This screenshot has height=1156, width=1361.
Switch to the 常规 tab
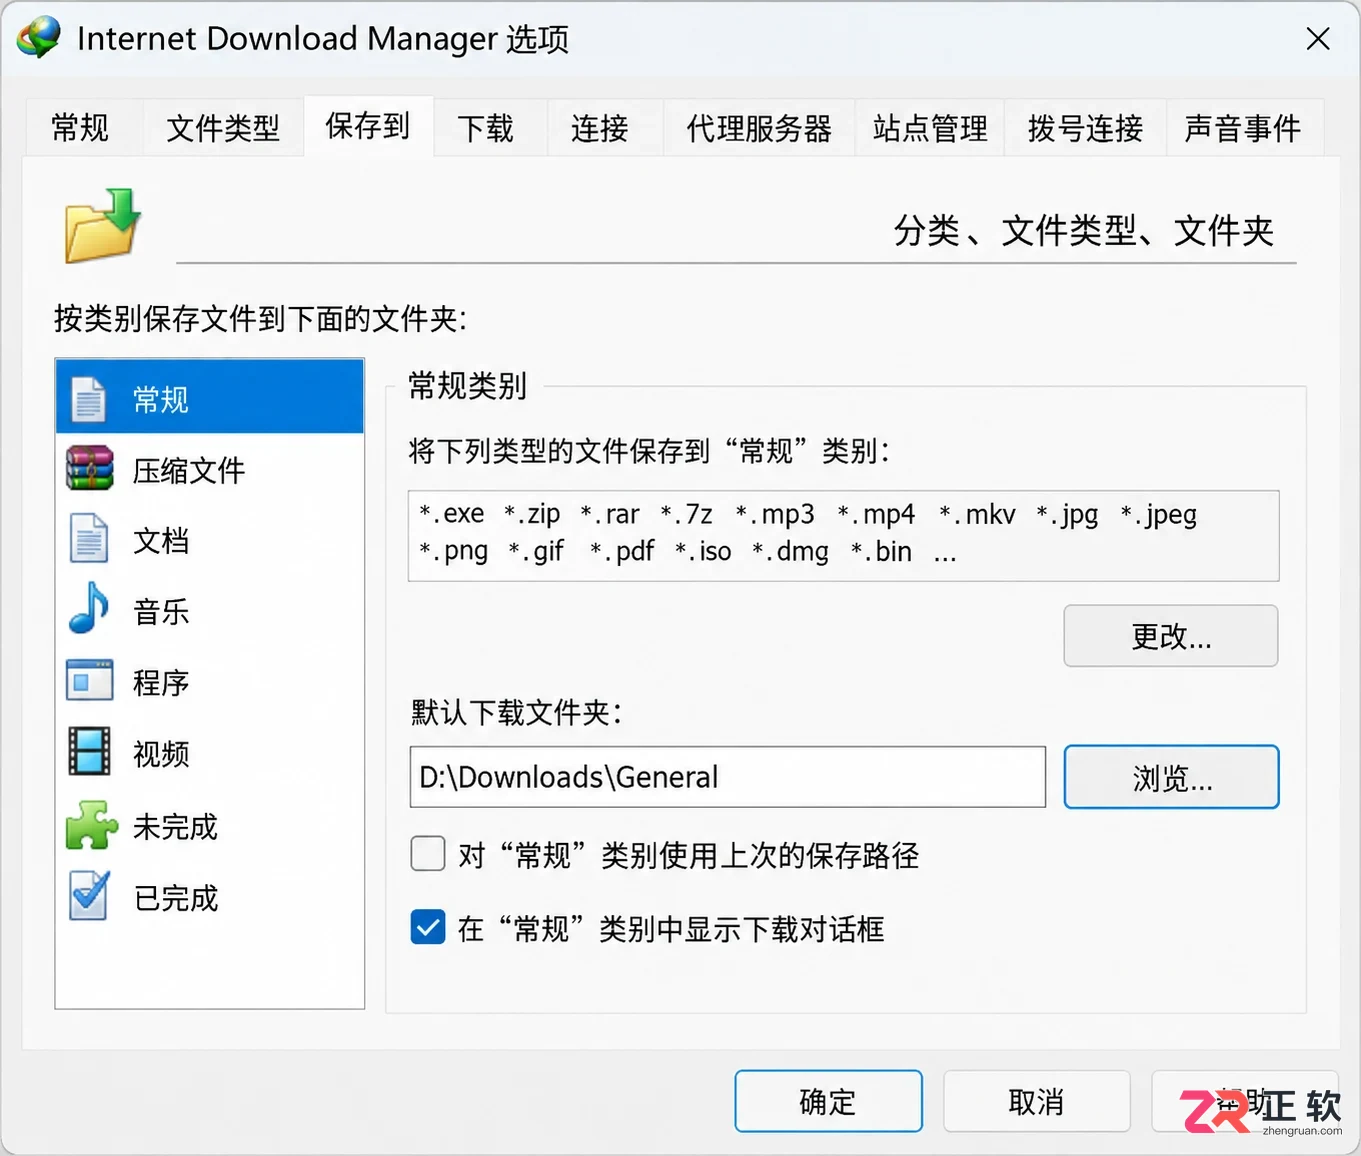pyautogui.click(x=80, y=128)
